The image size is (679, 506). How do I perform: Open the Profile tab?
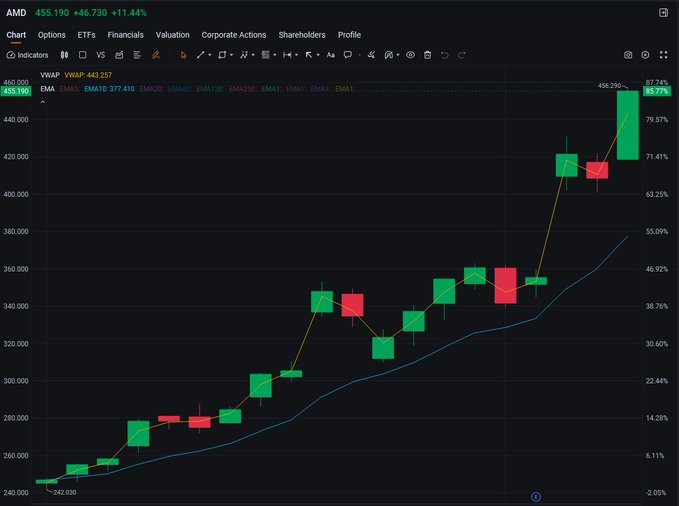coord(349,35)
